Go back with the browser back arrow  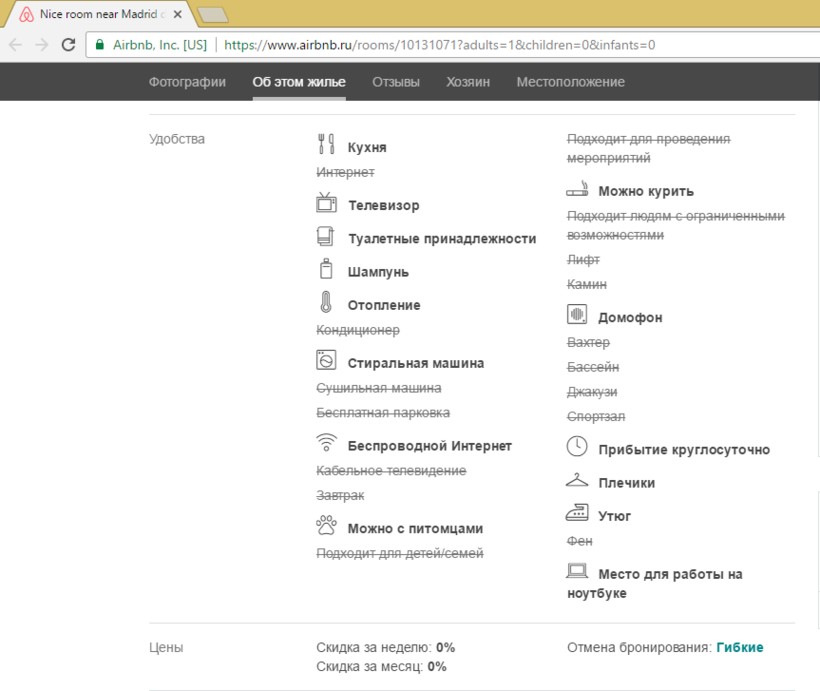[16, 44]
